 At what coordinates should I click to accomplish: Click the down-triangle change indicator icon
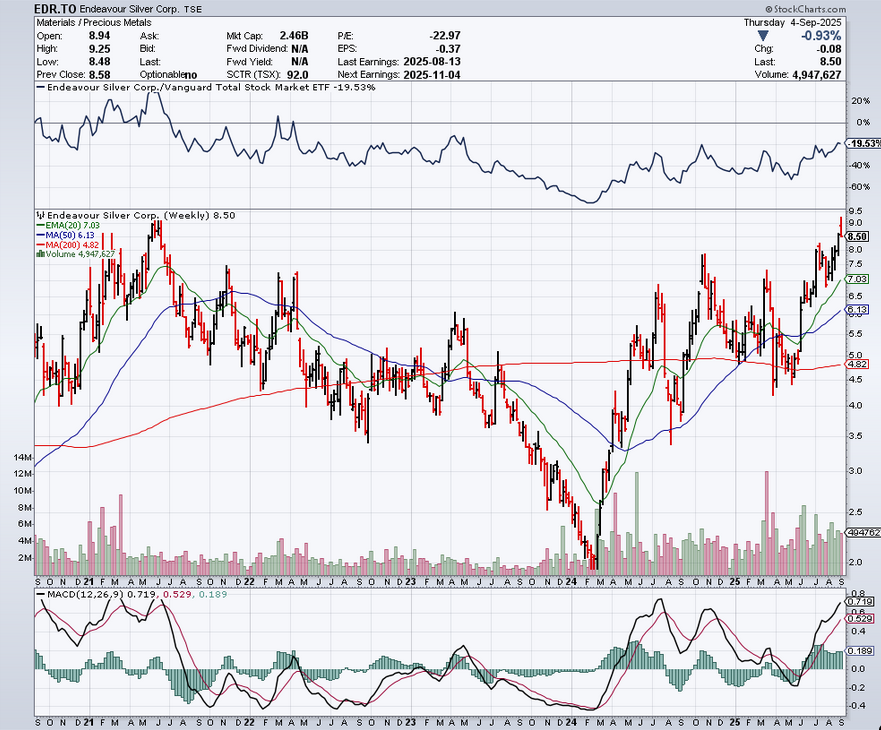[762, 36]
